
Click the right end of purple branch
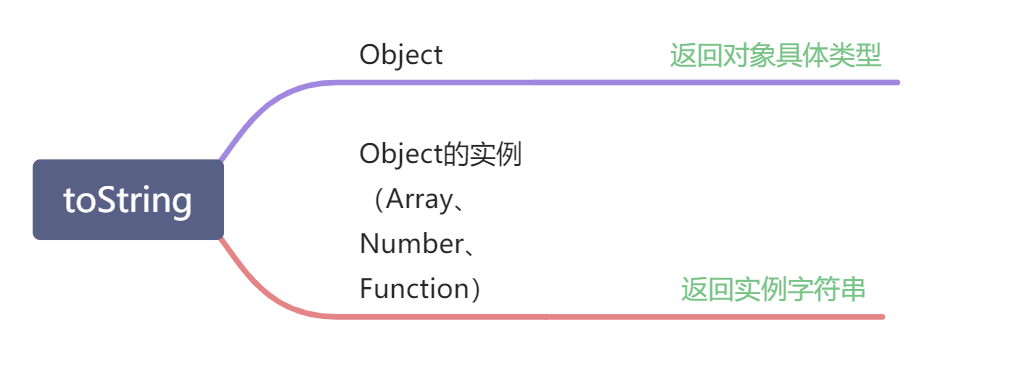point(897,82)
